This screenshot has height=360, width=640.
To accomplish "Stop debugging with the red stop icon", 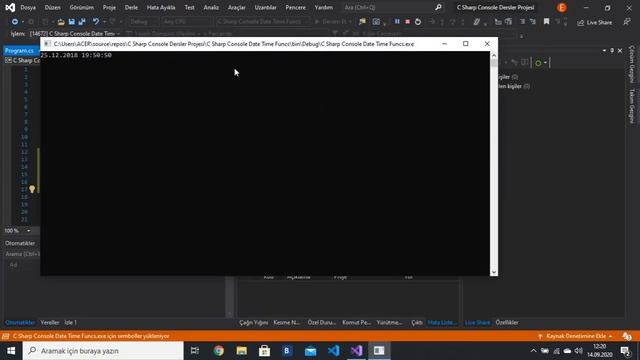I will tap(407, 22).
